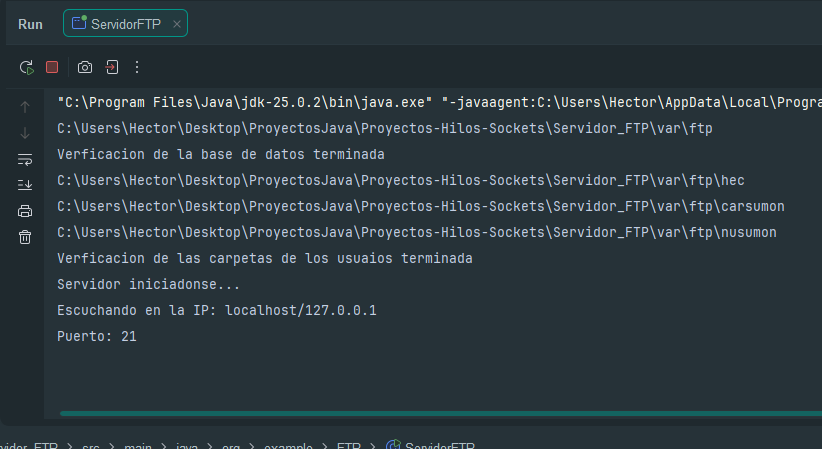Click the up arrow in console gutter
Image resolution: width=822 pixels, height=449 pixels.
(x=25, y=107)
